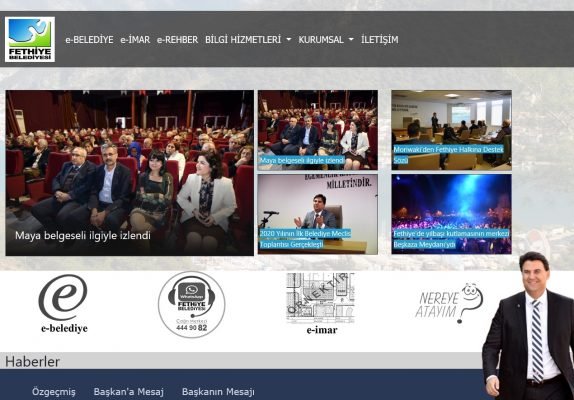574x400 pixels.
Task: Click the Haberler section heading
Action: click(x=32, y=362)
